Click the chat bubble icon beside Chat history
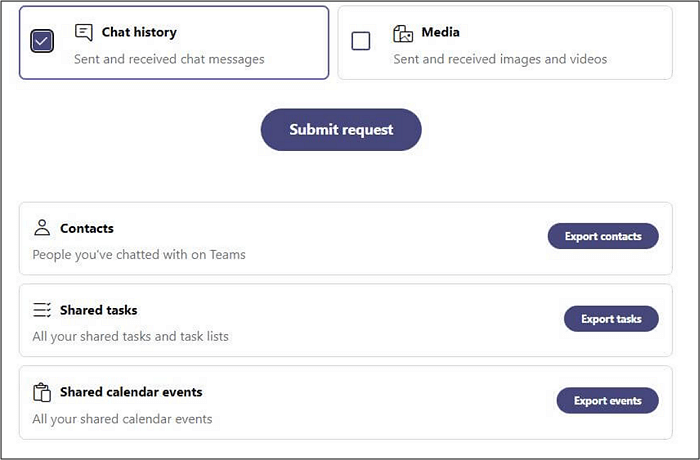700x460 pixels. 84,33
